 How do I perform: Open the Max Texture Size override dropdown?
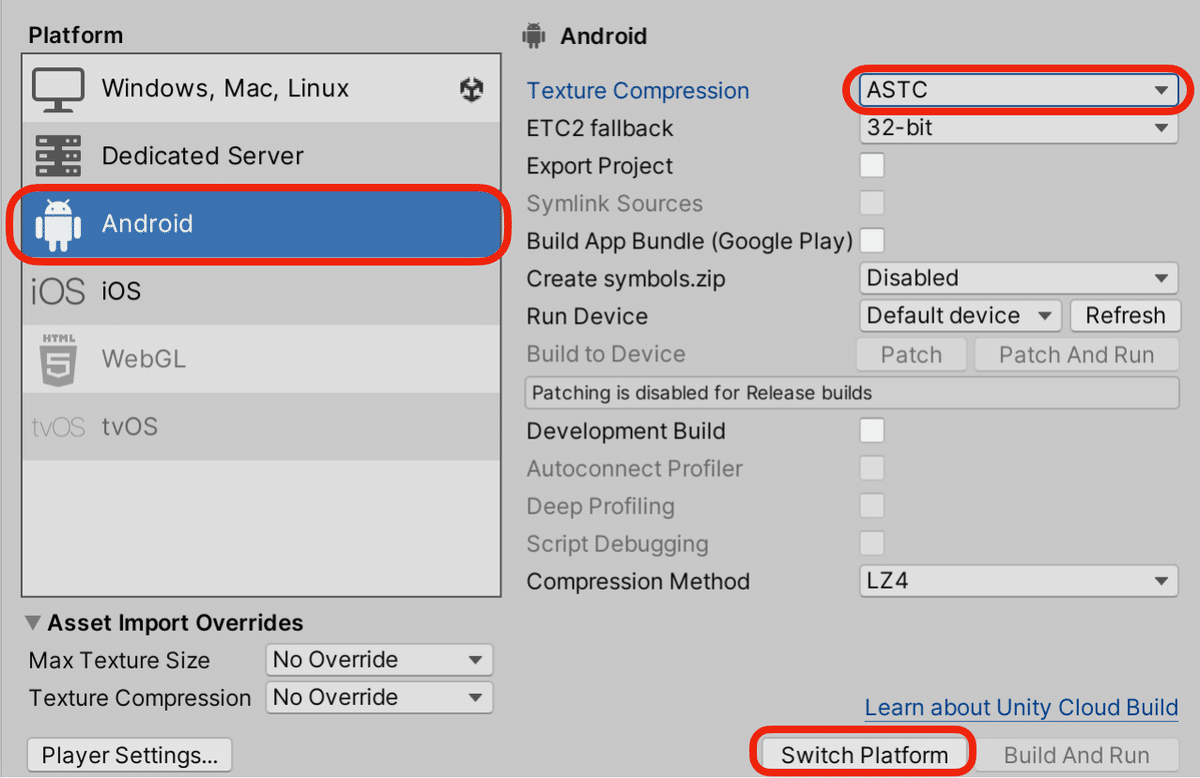(379, 660)
